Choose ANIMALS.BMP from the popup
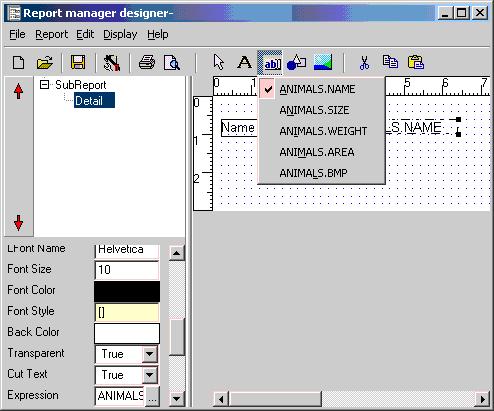 pyautogui.click(x=322, y=173)
